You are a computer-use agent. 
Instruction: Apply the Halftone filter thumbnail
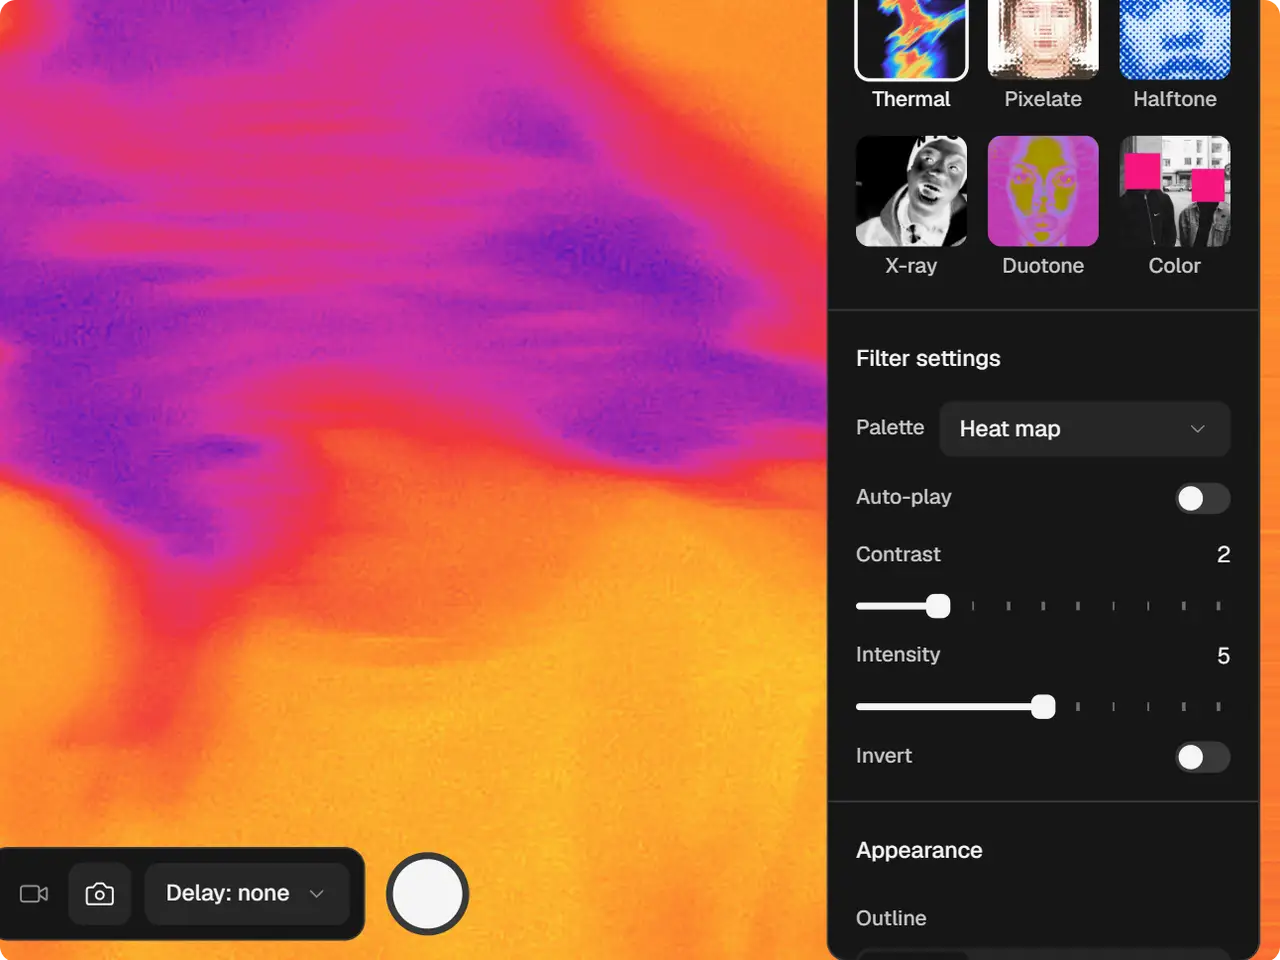pyautogui.click(x=1175, y=39)
